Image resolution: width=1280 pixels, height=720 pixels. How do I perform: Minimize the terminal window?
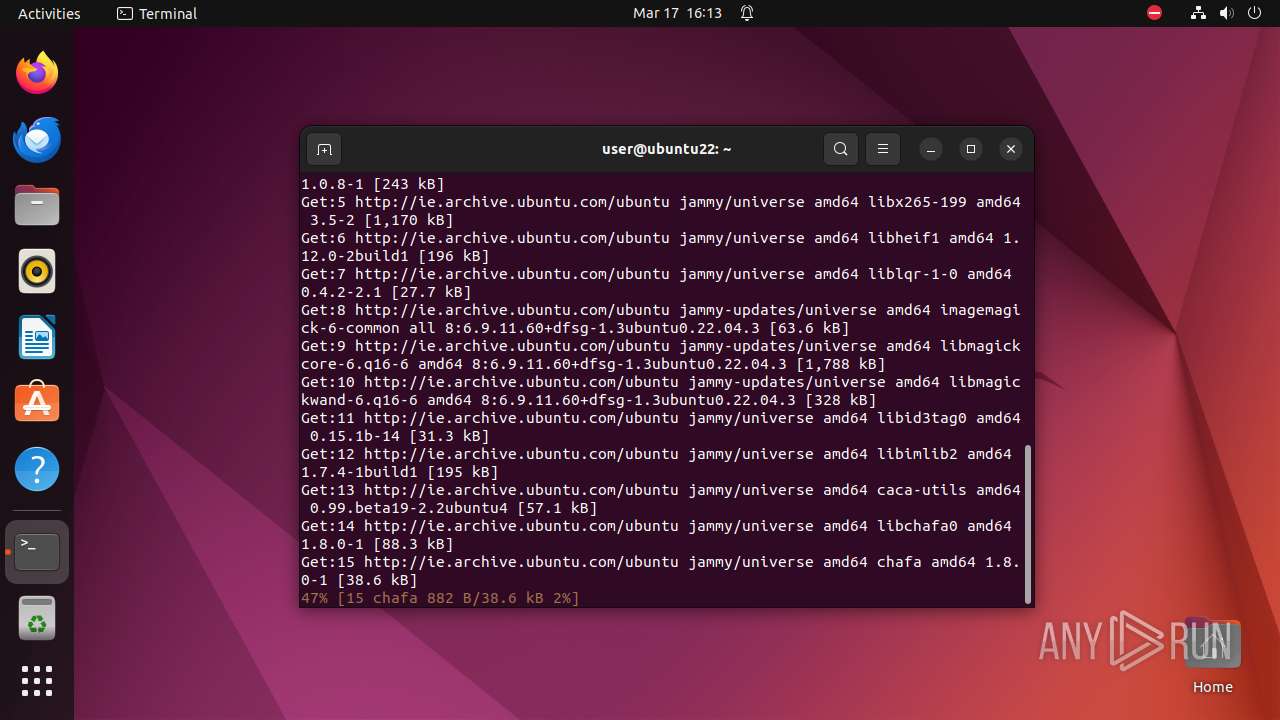(931, 149)
